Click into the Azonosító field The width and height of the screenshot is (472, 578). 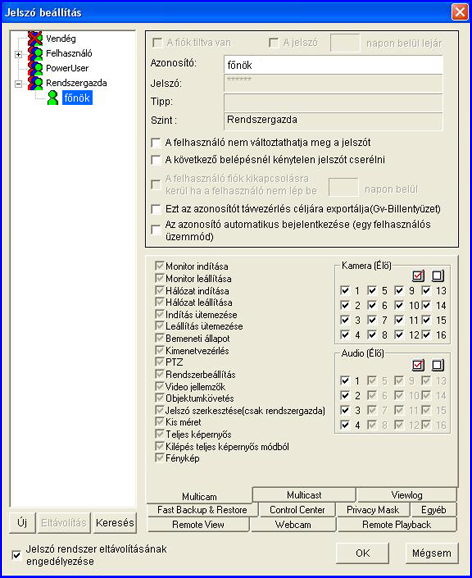[333, 65]
